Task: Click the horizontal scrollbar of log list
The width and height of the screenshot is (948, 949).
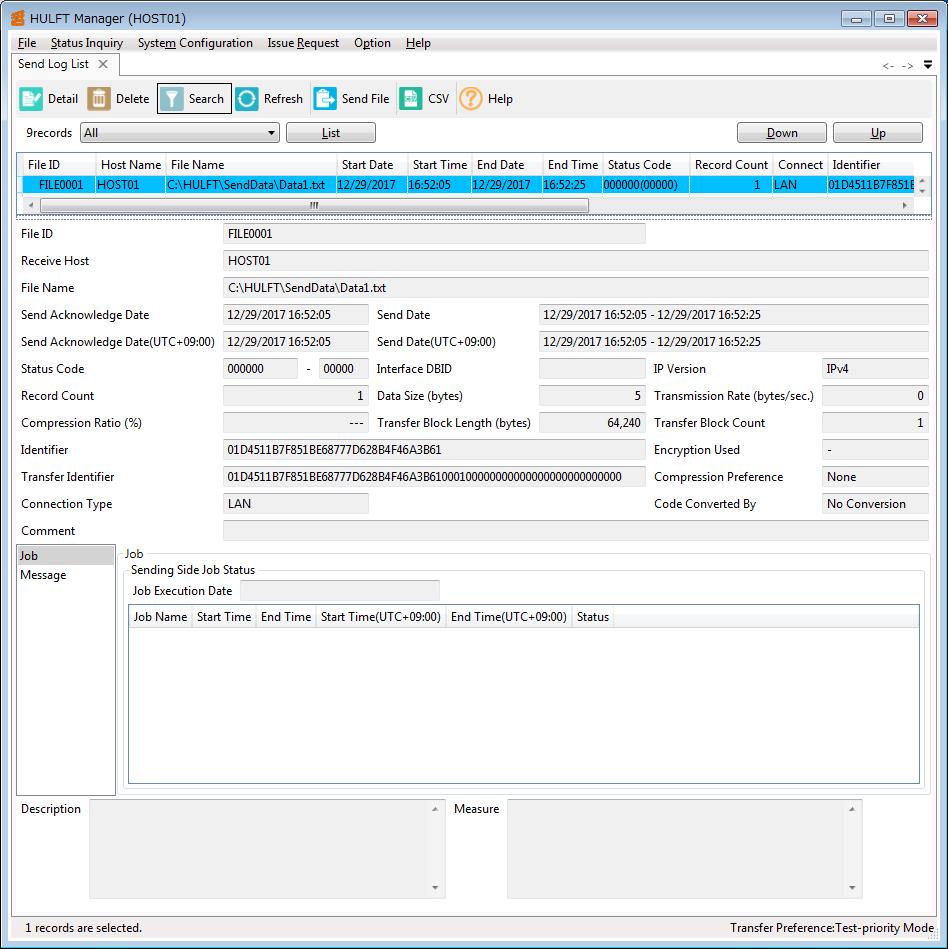Action: tap(314, 206)
